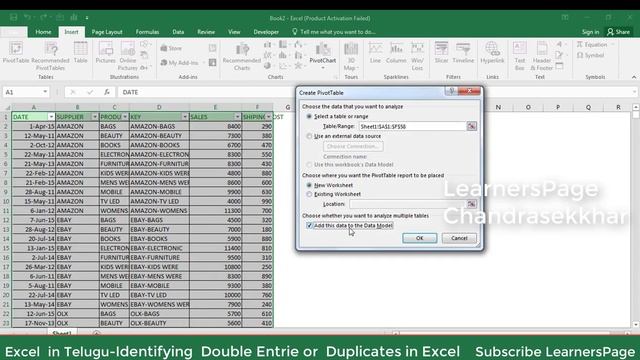The width and height of the screenshot is (640, 360).
Task: Click Cancel in Create PivotTable dialog
Action: pyautogui.click(x=459, y=238)
